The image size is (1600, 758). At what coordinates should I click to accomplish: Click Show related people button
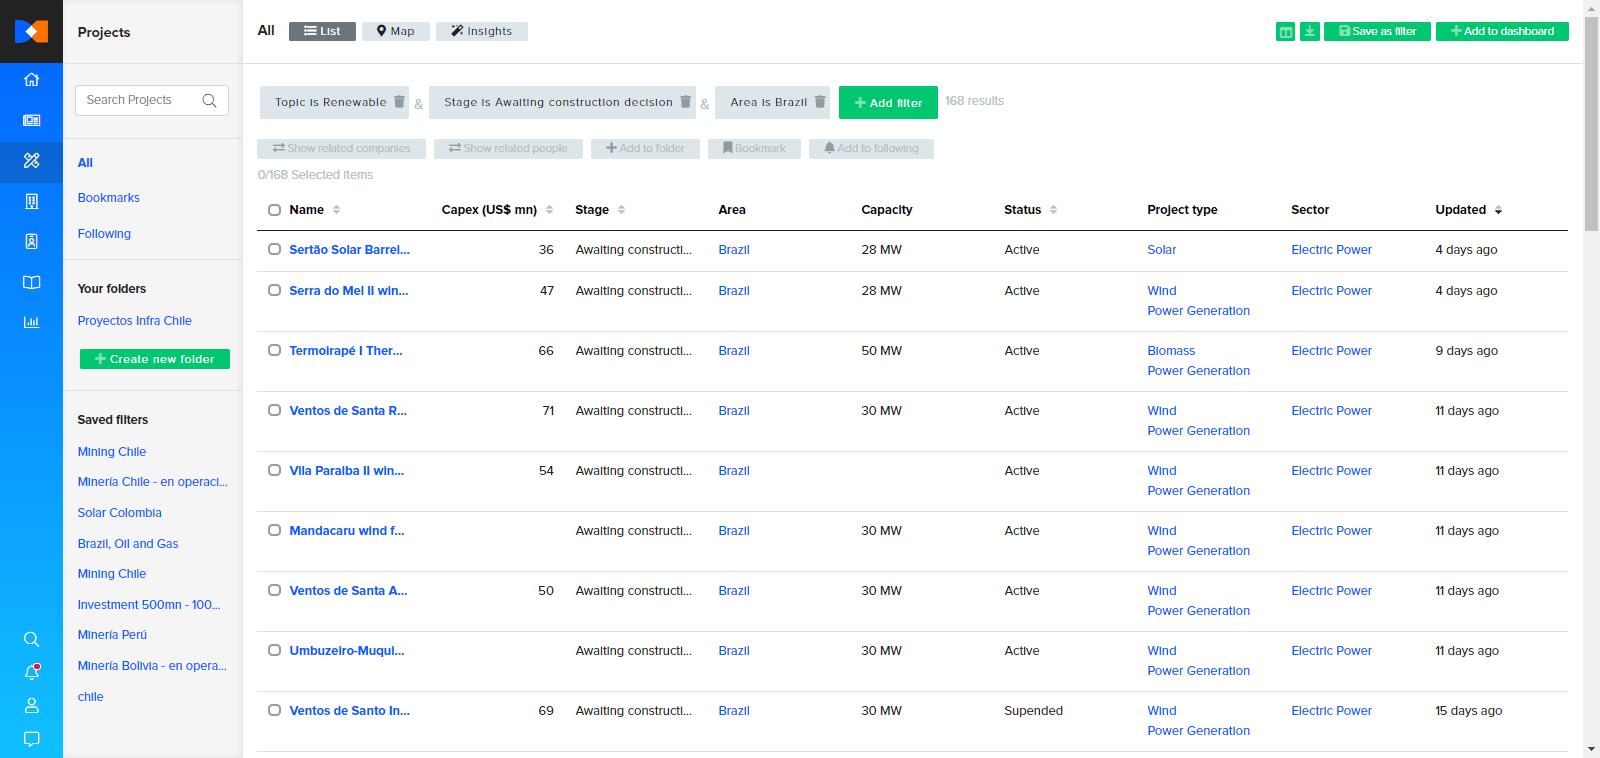[x=508, y=149]
